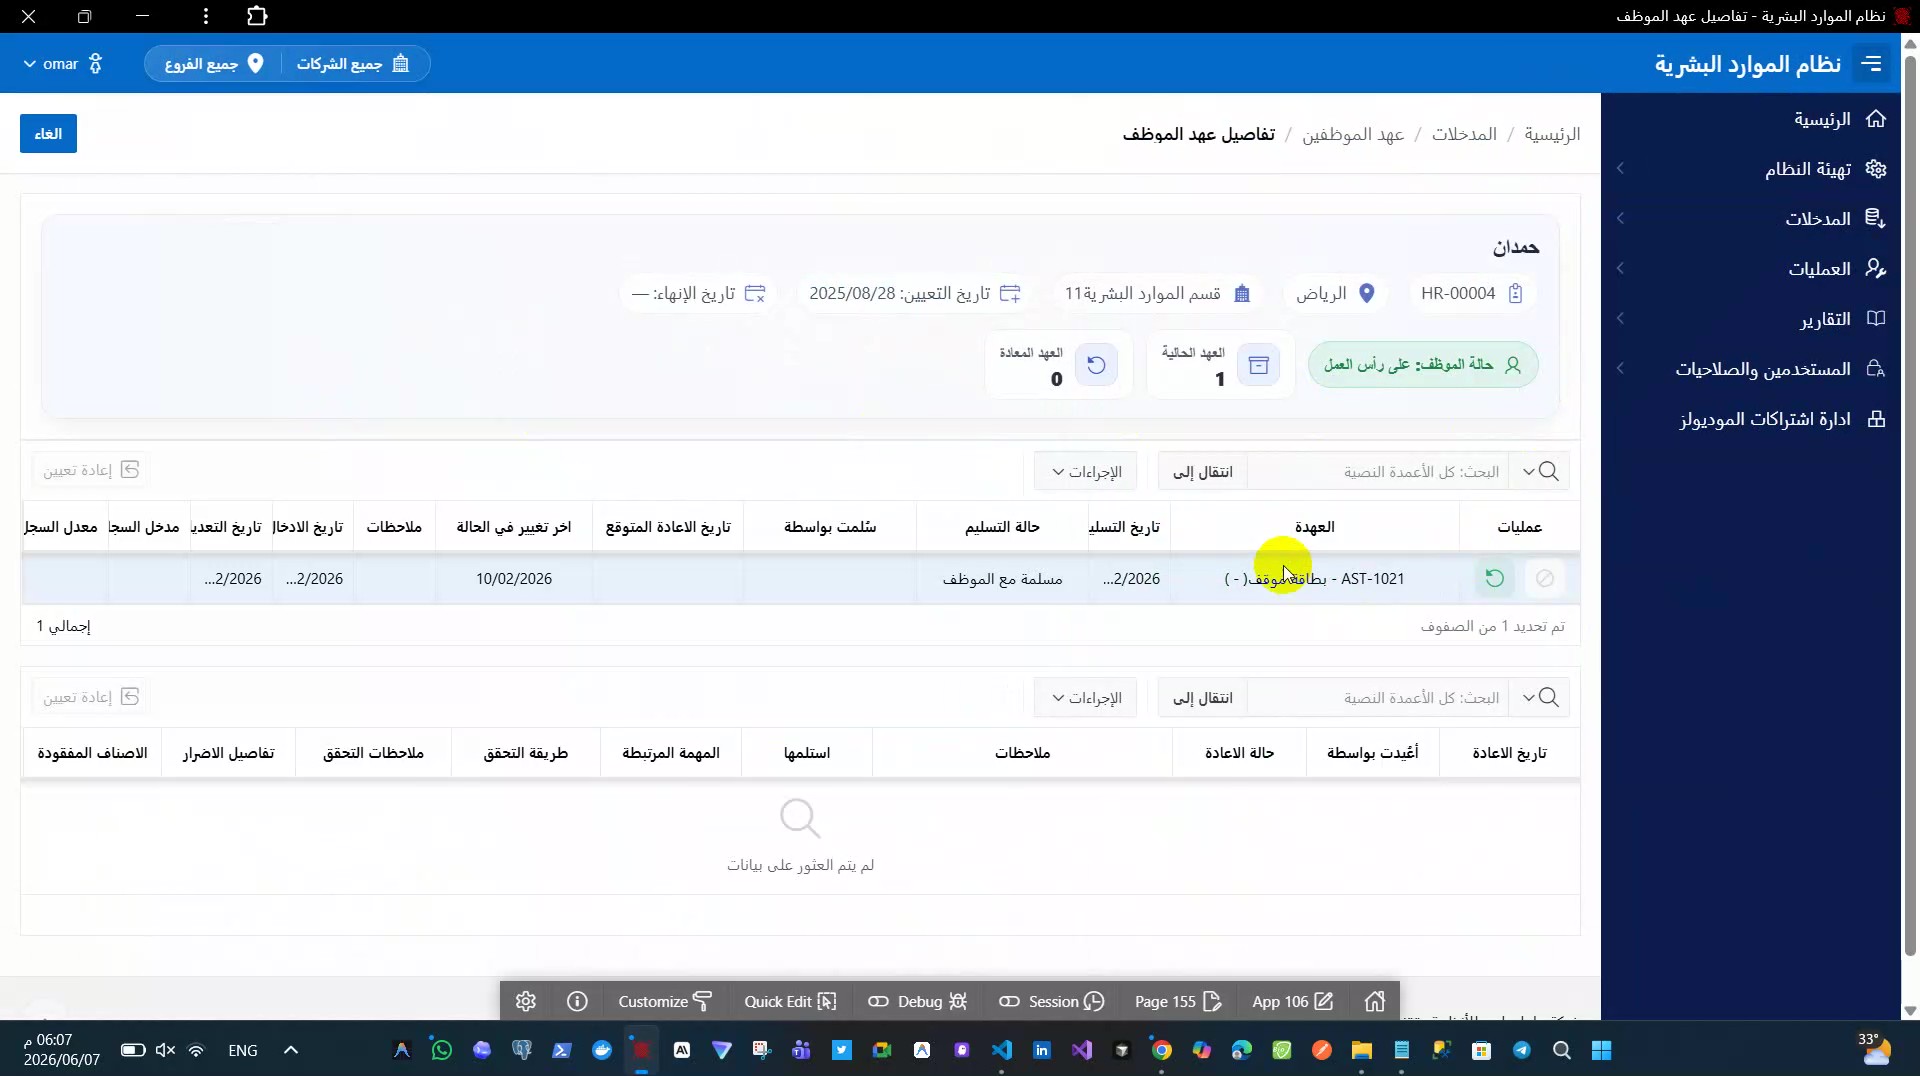Click إعادة تعيين reset in lower grid
Viewport: 1920px width, 1076px height.
[90, 696]
